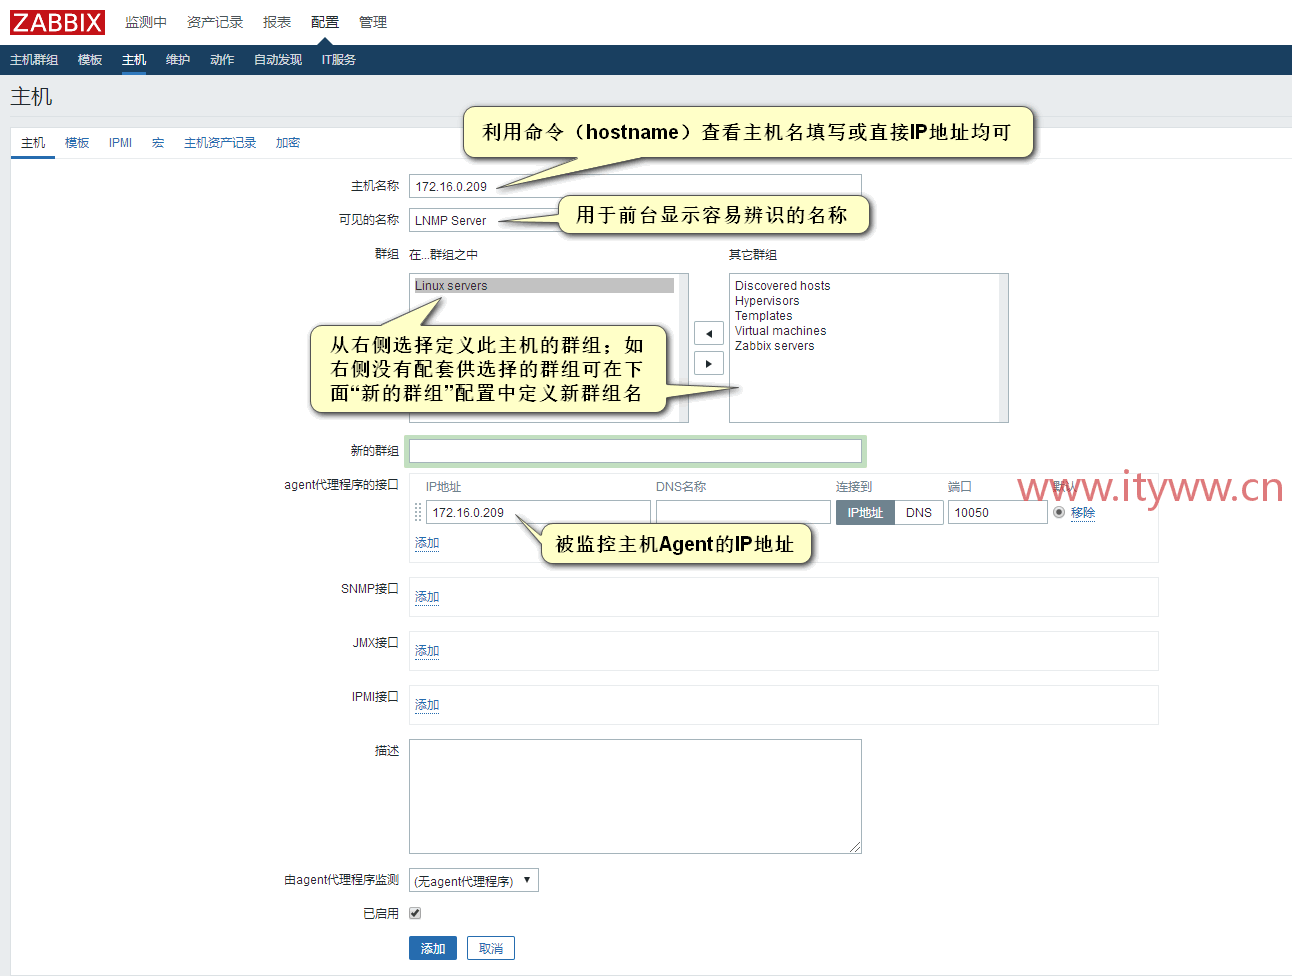The image size is (1292, 976).
Task: Click 添加 link in IPMI接口
Action: pyautogui.click(x=427, y=705)
